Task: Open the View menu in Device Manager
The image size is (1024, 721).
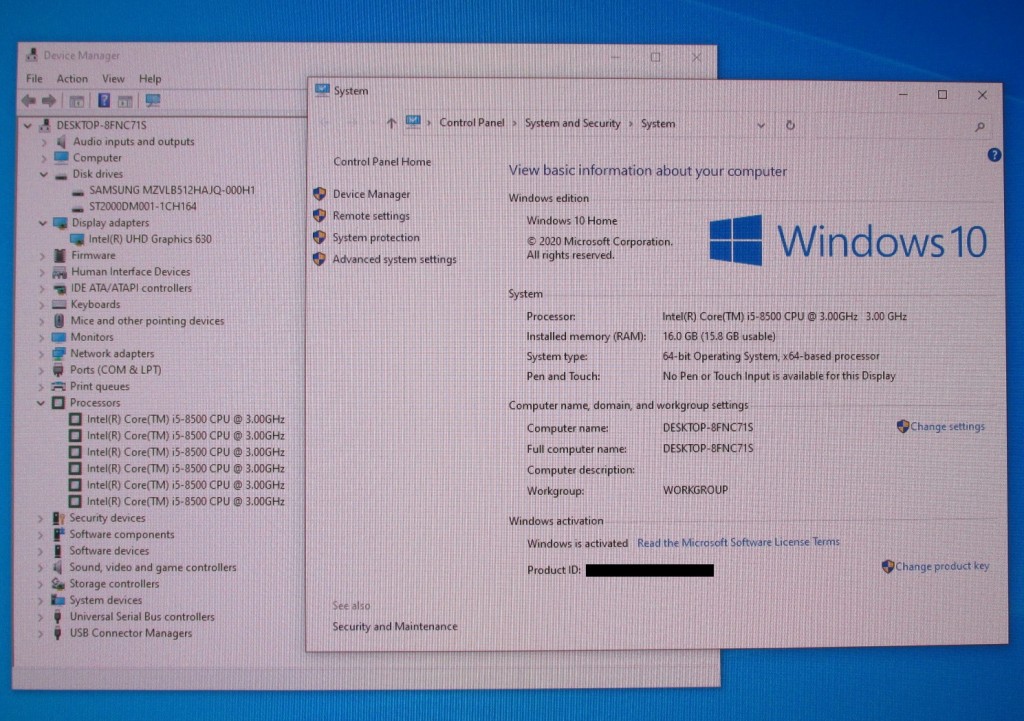Action: coord(113,78)
